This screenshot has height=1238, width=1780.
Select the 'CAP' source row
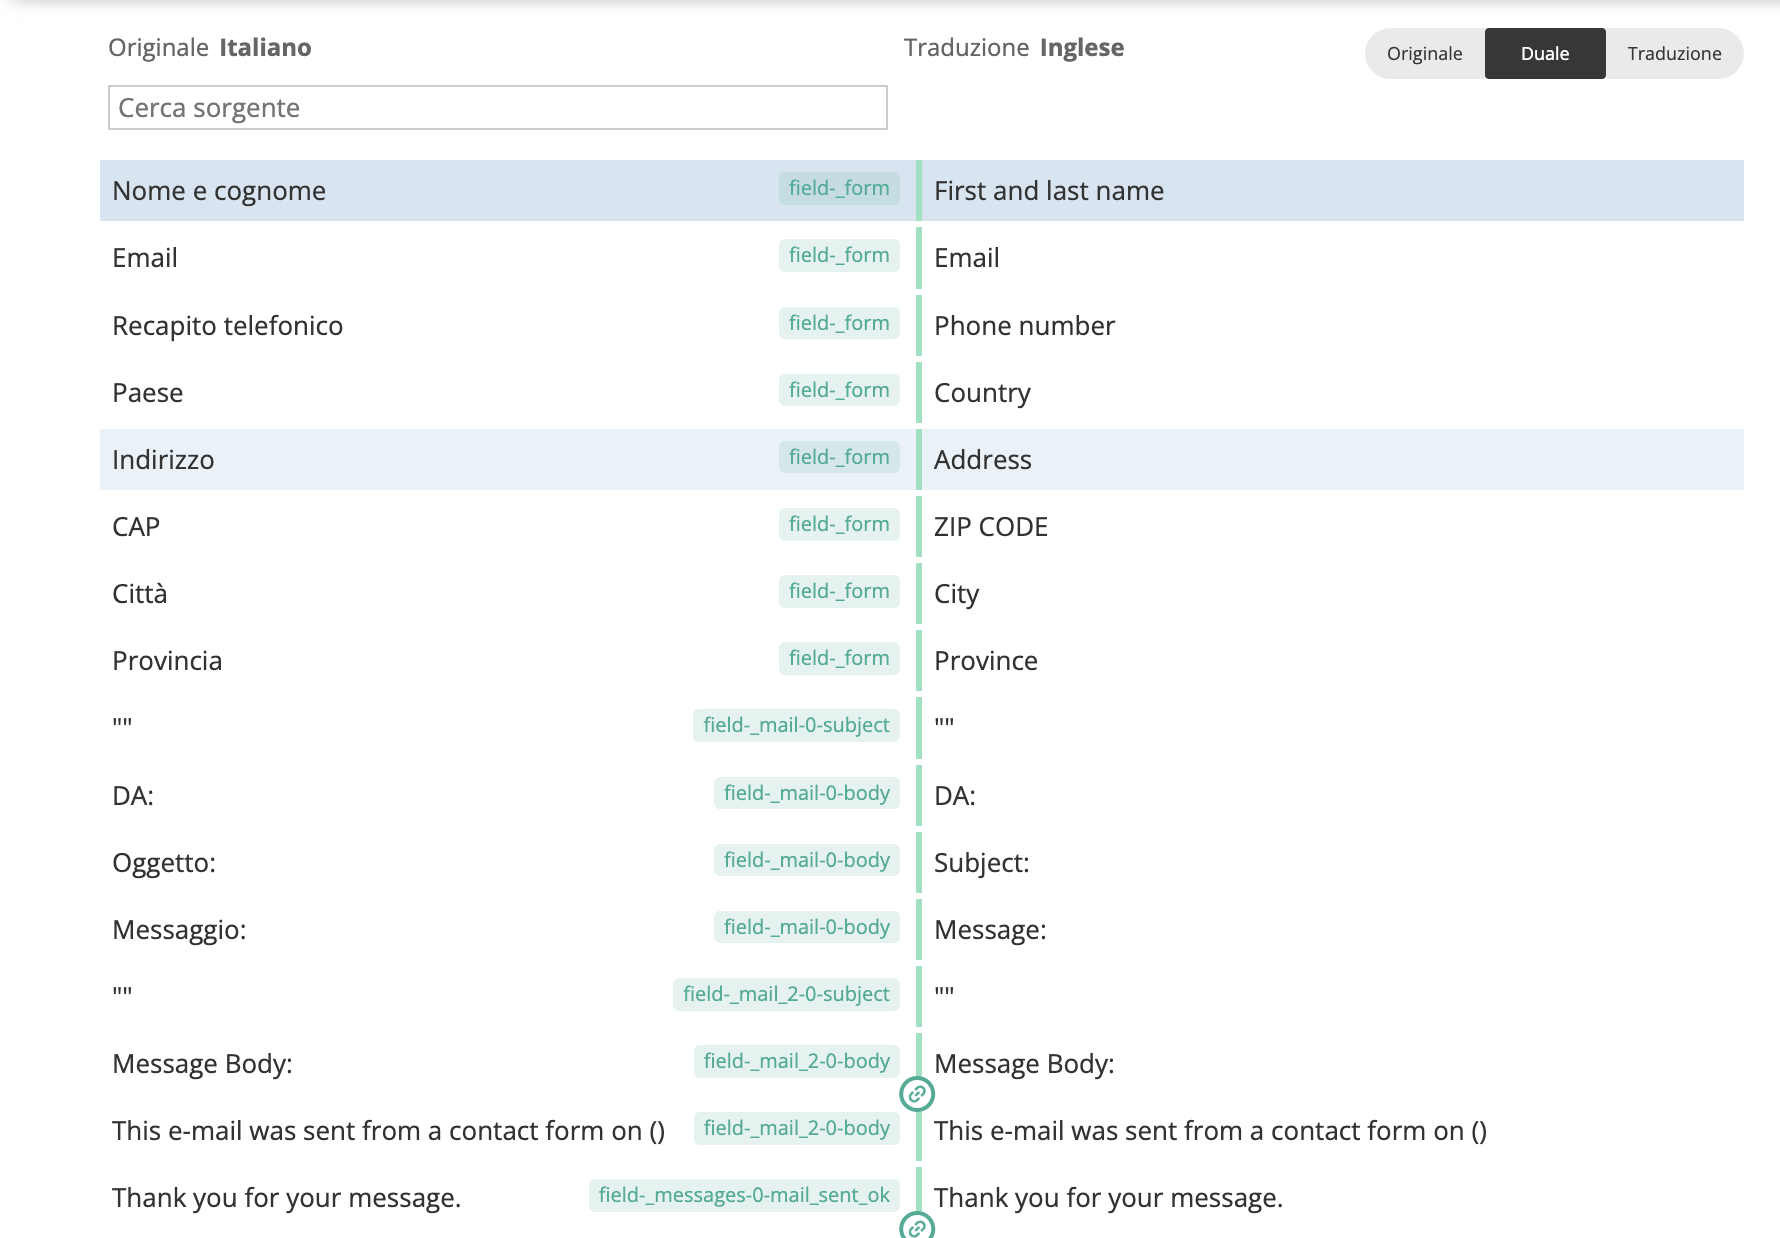[508, 526]
